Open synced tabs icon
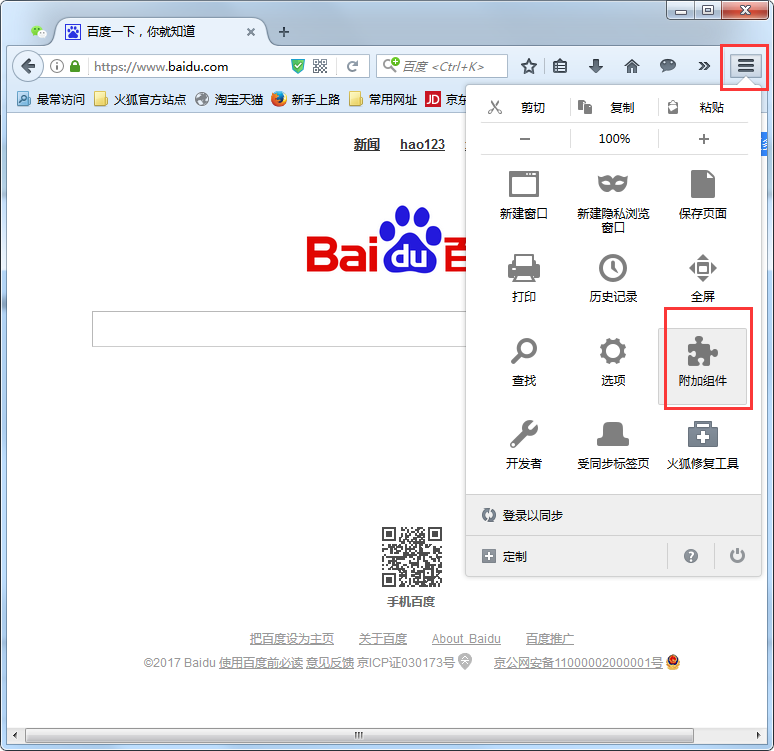Viewport: 774px width, 751px height. (x=613, y=434)
